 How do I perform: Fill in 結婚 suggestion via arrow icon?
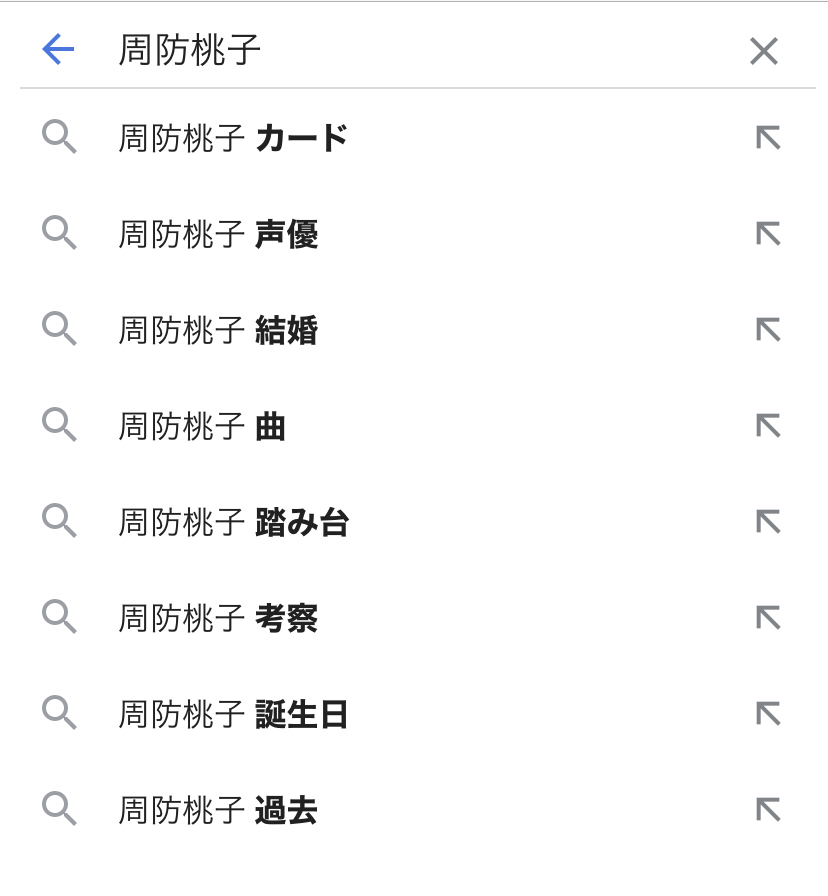(x=767, y=330)
